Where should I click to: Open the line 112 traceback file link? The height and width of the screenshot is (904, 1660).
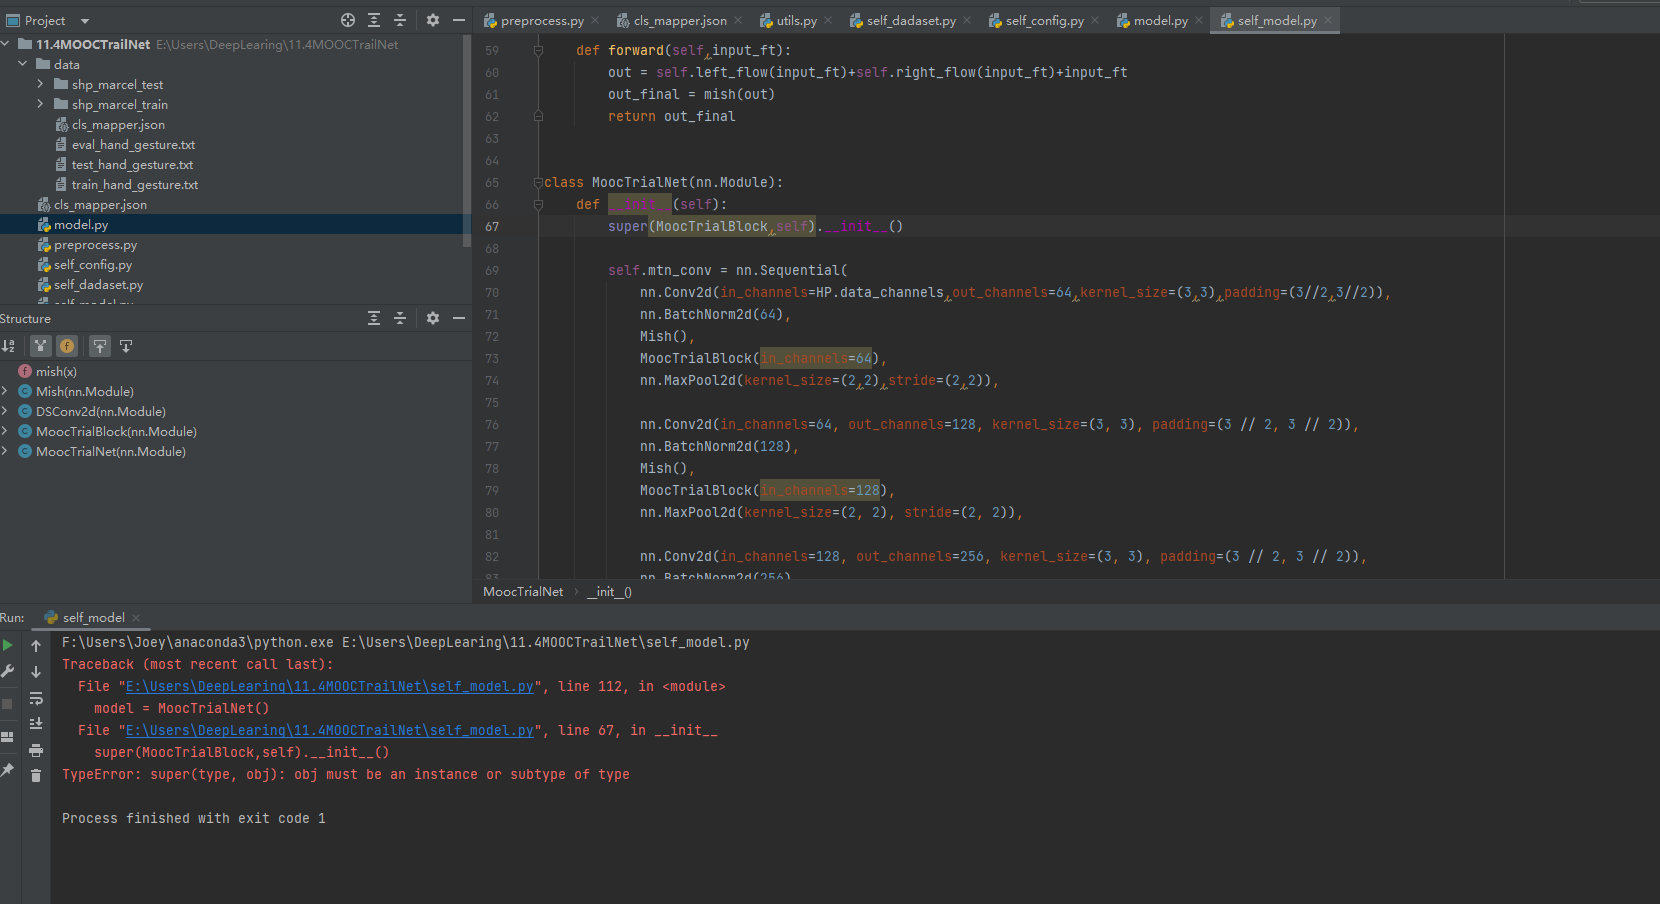pos(329,686)
